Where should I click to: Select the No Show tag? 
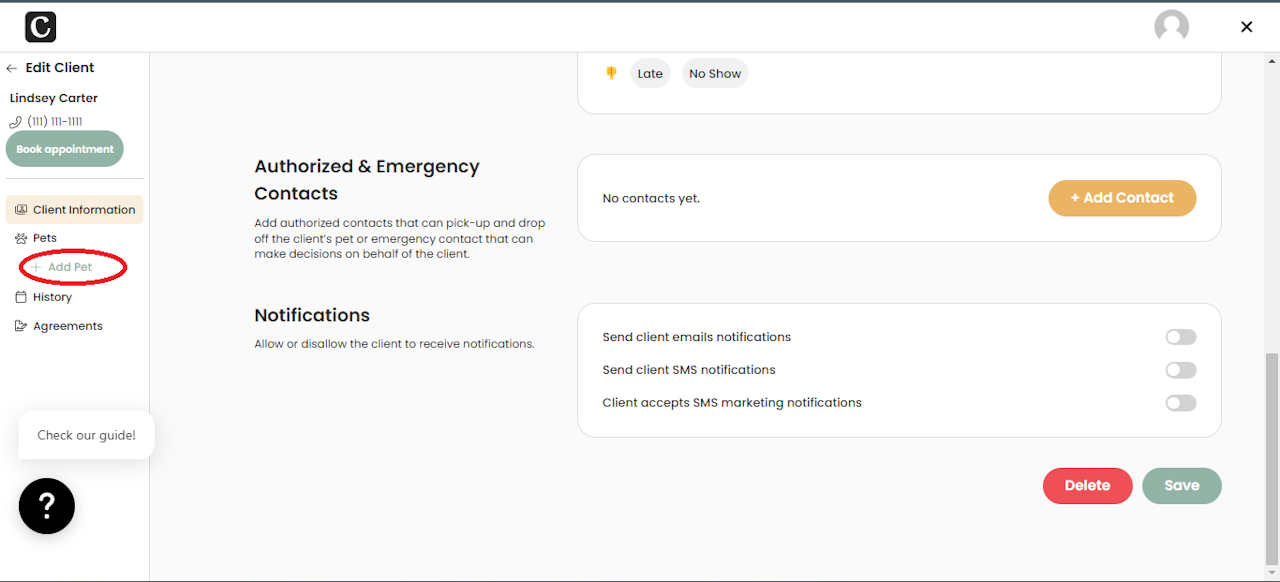(715, 73)
